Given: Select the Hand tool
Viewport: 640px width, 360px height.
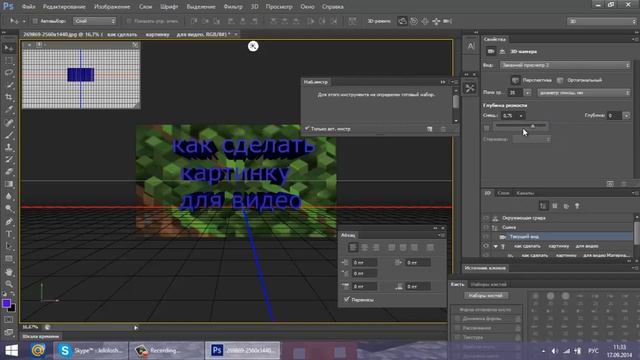Looking at the screenshot, I should 9,272.
